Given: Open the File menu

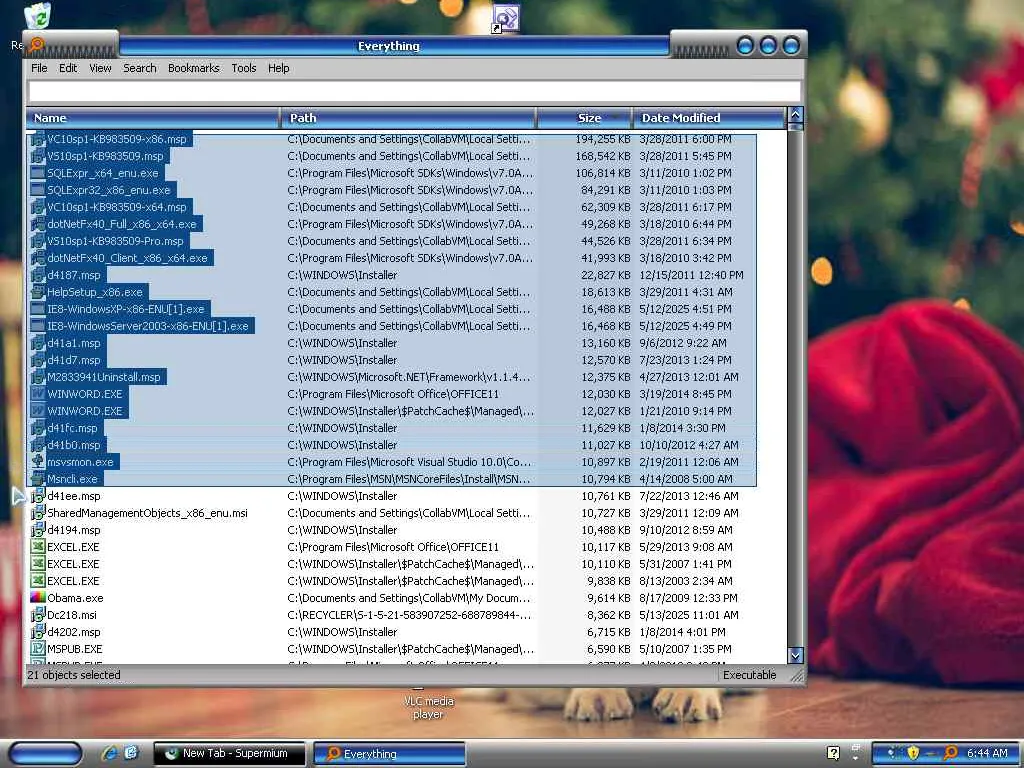Looking at the screenshot, I should pyautogui.click(x=39, y=68).
